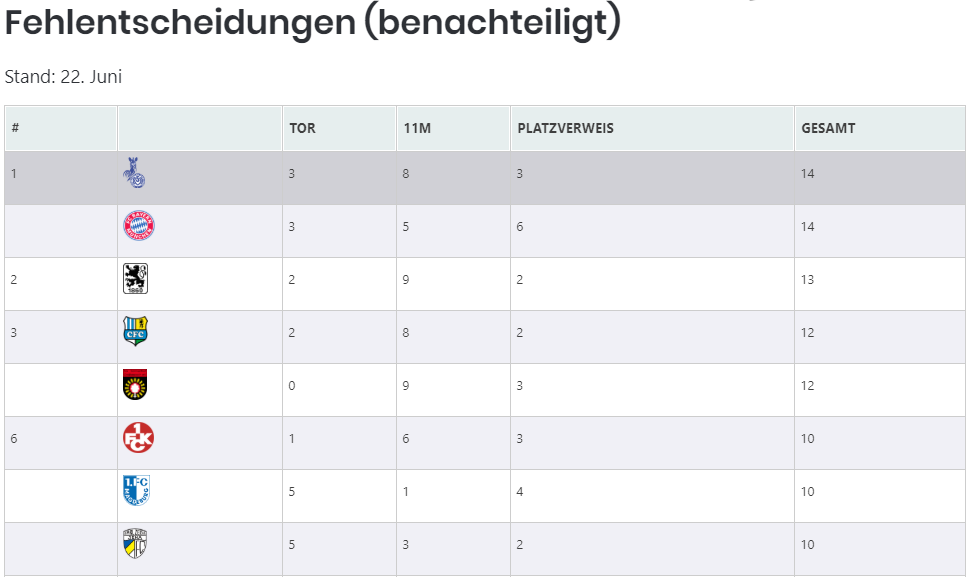Select Duisburg's total value of 14

pos(808,174)
